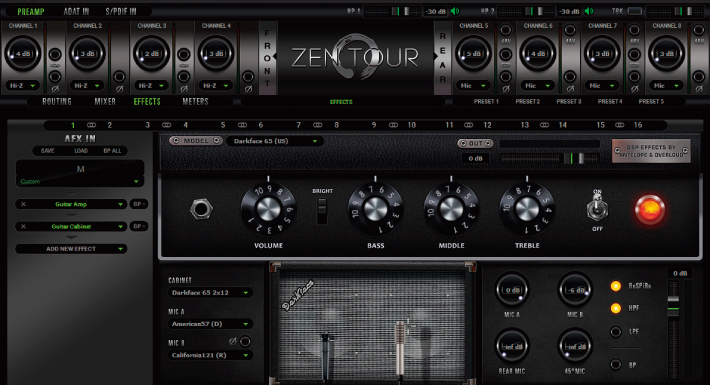Open the amp model dropdown Darkface 65 (US)
The image size is (710, 385).
(x=274, y=141)
